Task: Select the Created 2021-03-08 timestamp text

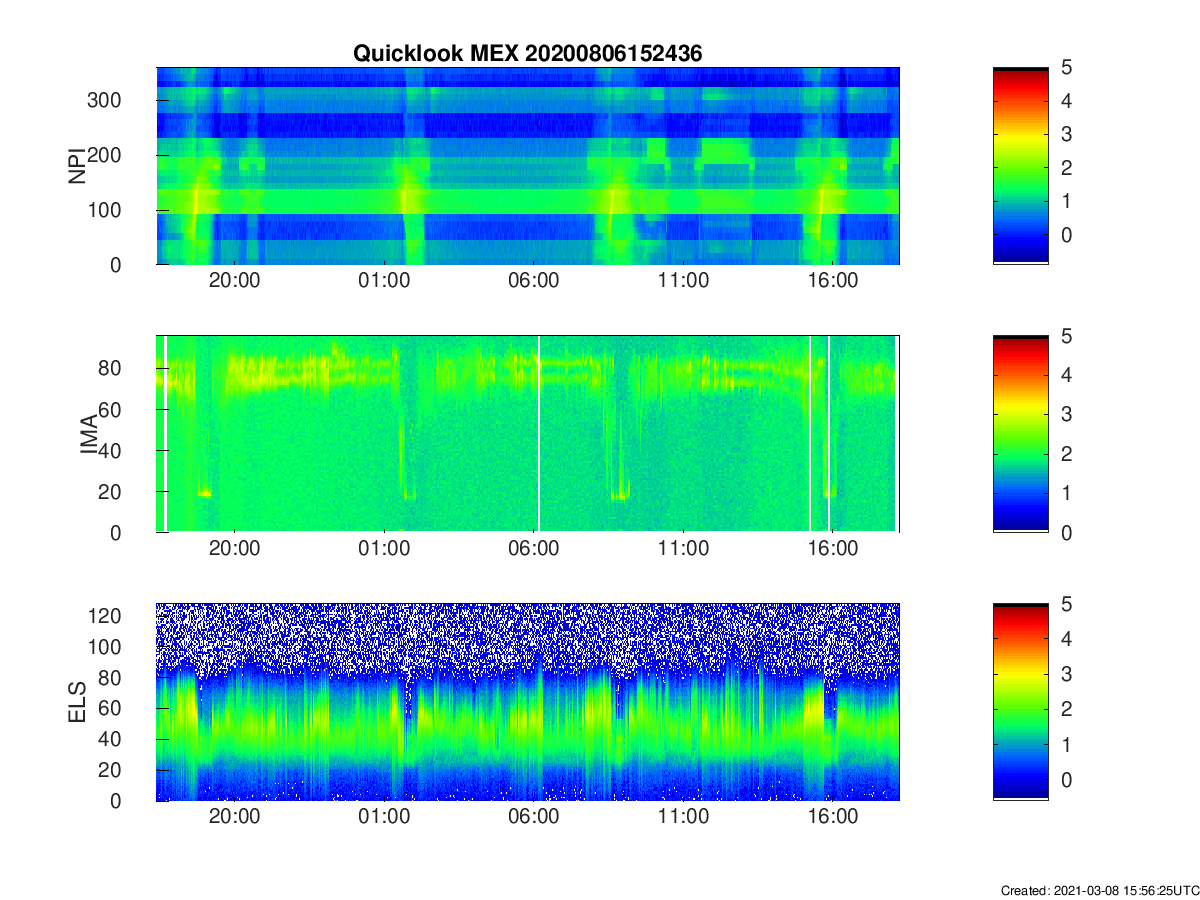Action: coord(1099,890)
